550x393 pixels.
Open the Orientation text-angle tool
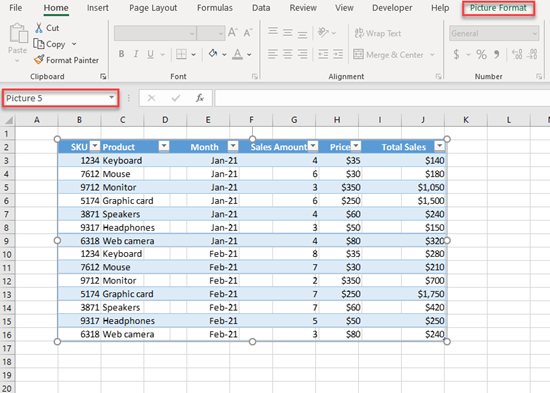coord(323,32)
